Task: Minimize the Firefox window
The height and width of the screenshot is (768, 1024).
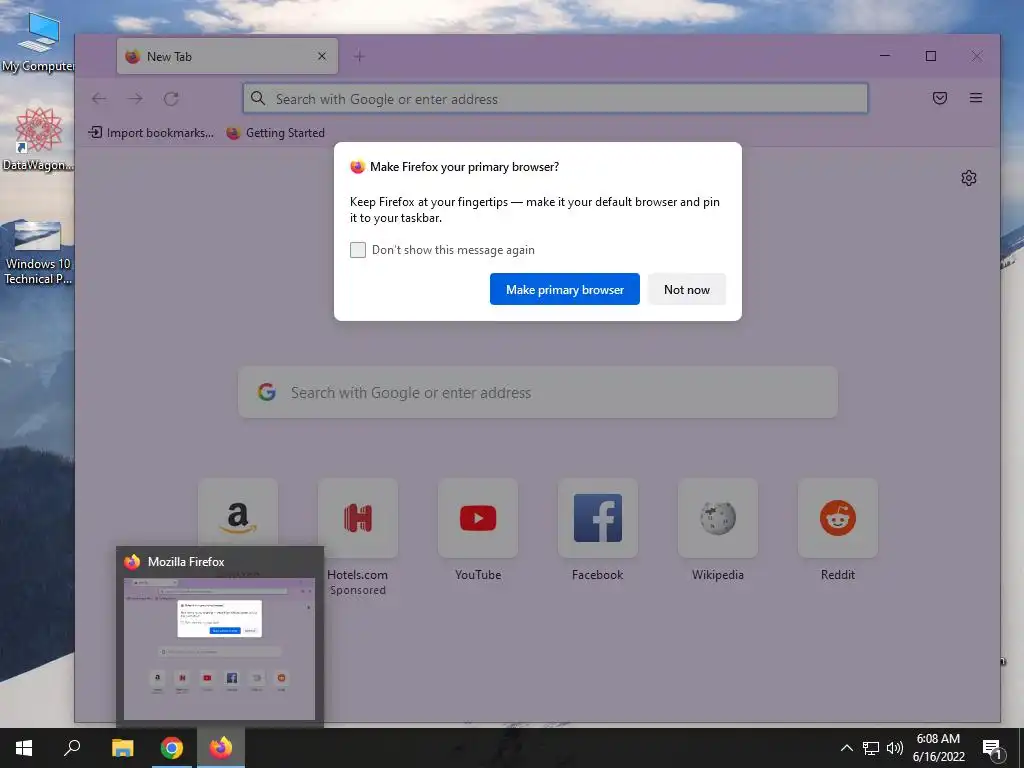Action: tap(885, 56)
